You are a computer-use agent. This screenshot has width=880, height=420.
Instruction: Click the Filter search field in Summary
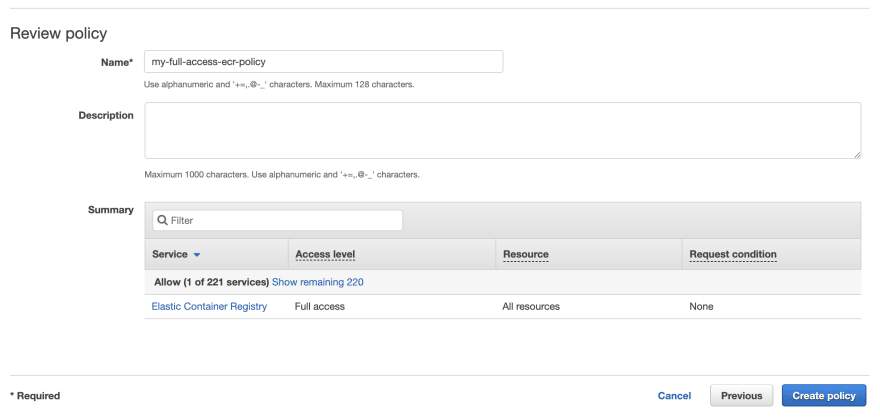[x=277, y=221]
